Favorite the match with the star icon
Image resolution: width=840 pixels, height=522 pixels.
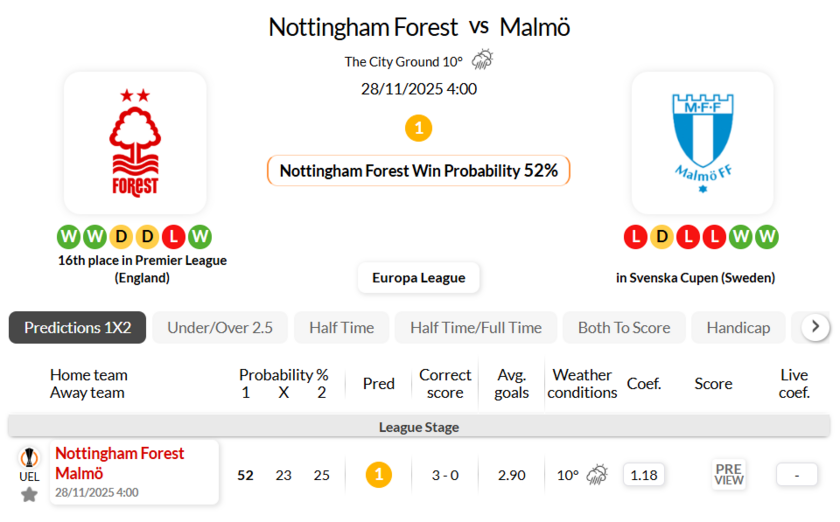(x=29, y=494)
